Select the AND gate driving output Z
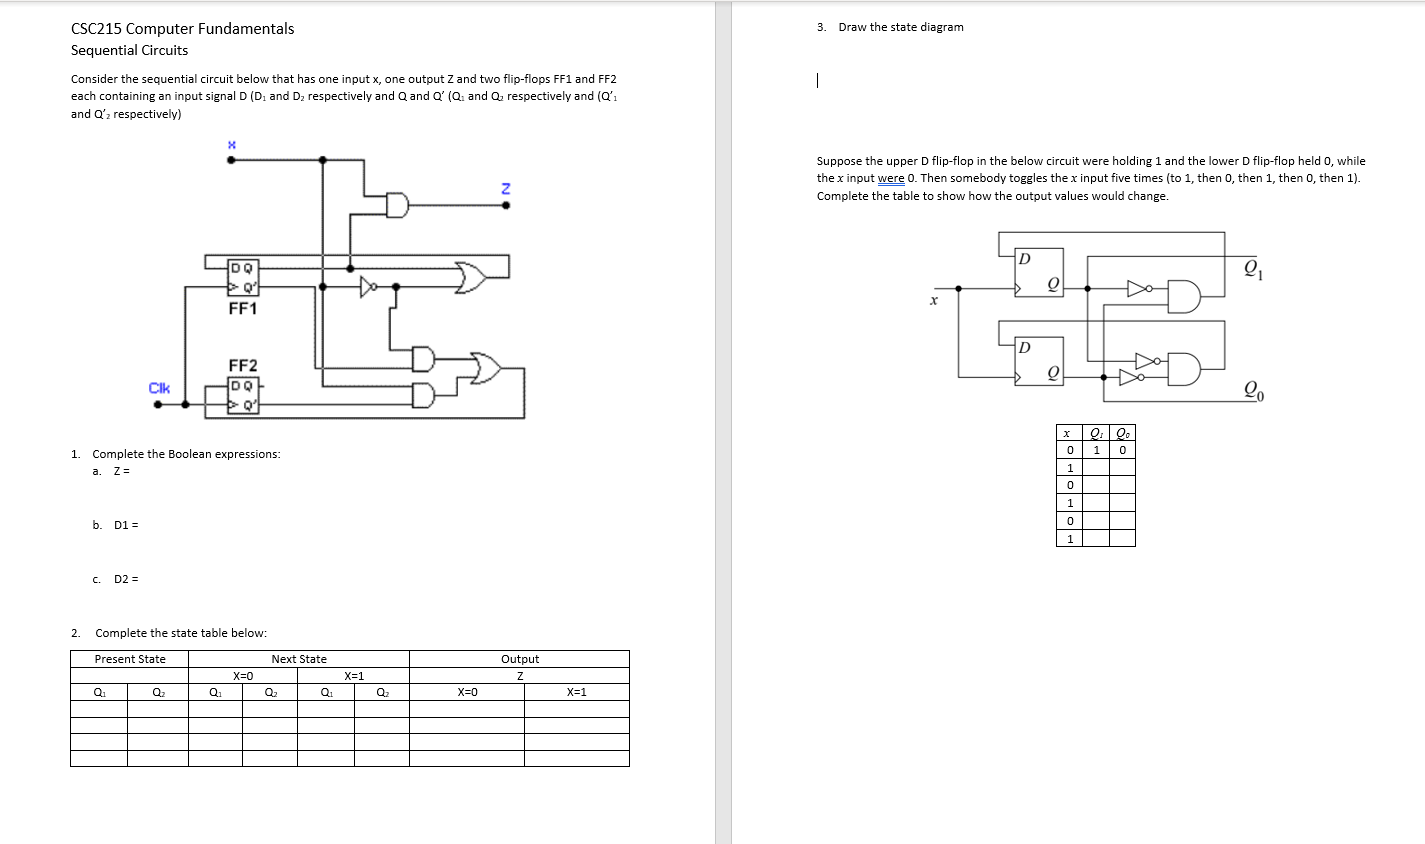 [397, 205]
